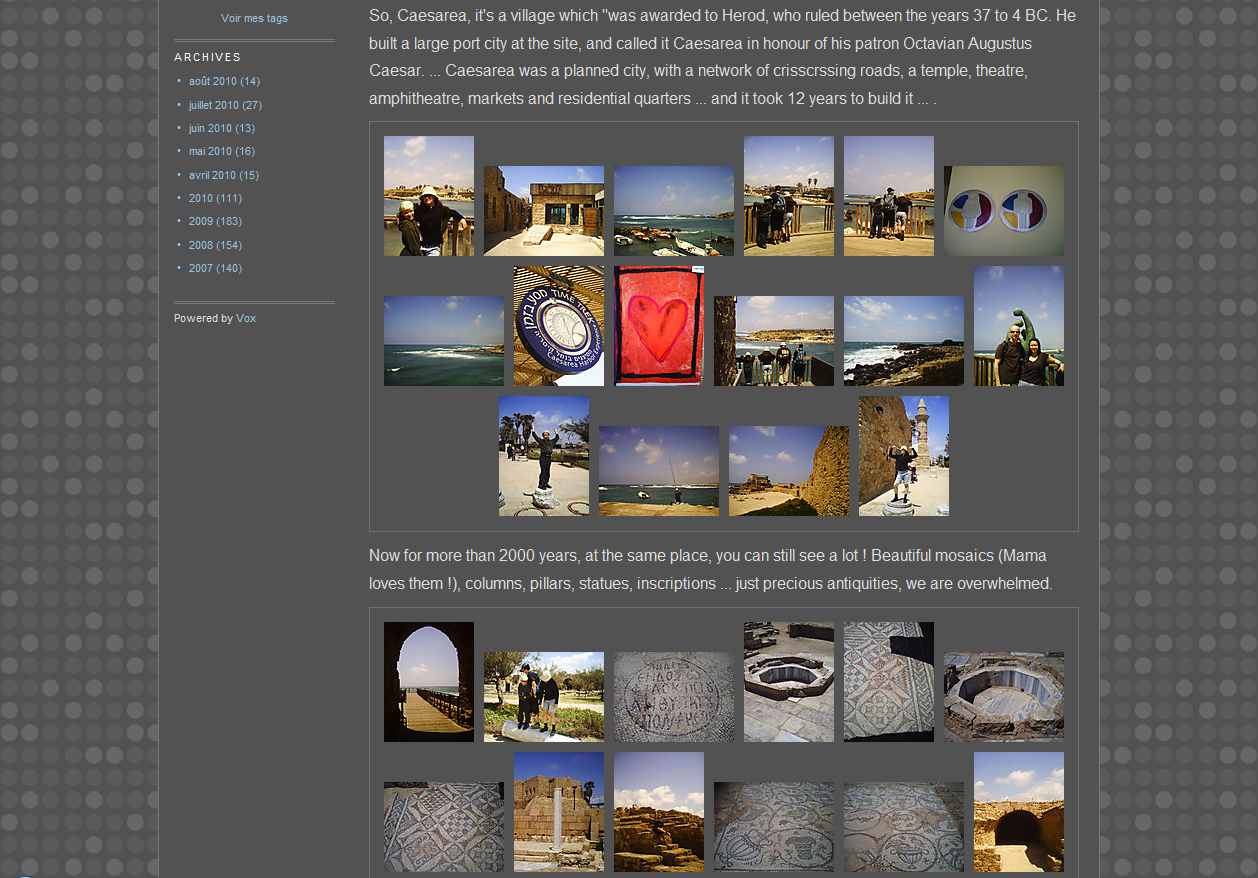Click the Vox link in the sidebar
Viewport: 1258px width, 878px height.
click(246, 319)
